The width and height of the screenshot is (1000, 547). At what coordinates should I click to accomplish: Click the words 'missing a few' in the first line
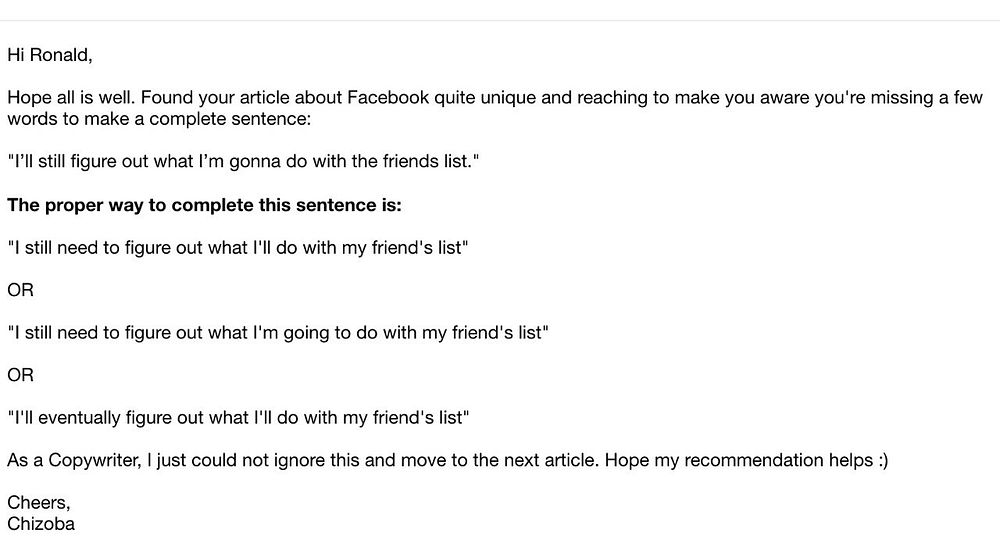[927, 98]
